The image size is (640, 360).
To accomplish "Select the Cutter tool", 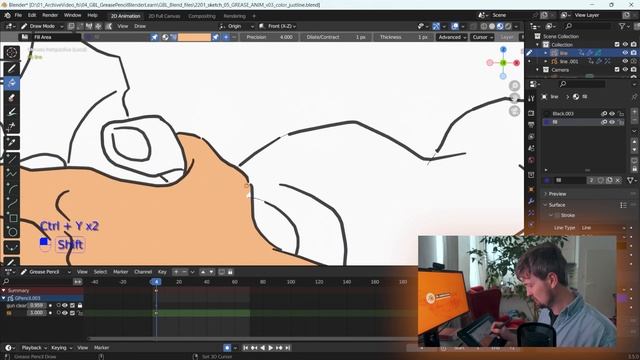I will [x=11, y=127].
